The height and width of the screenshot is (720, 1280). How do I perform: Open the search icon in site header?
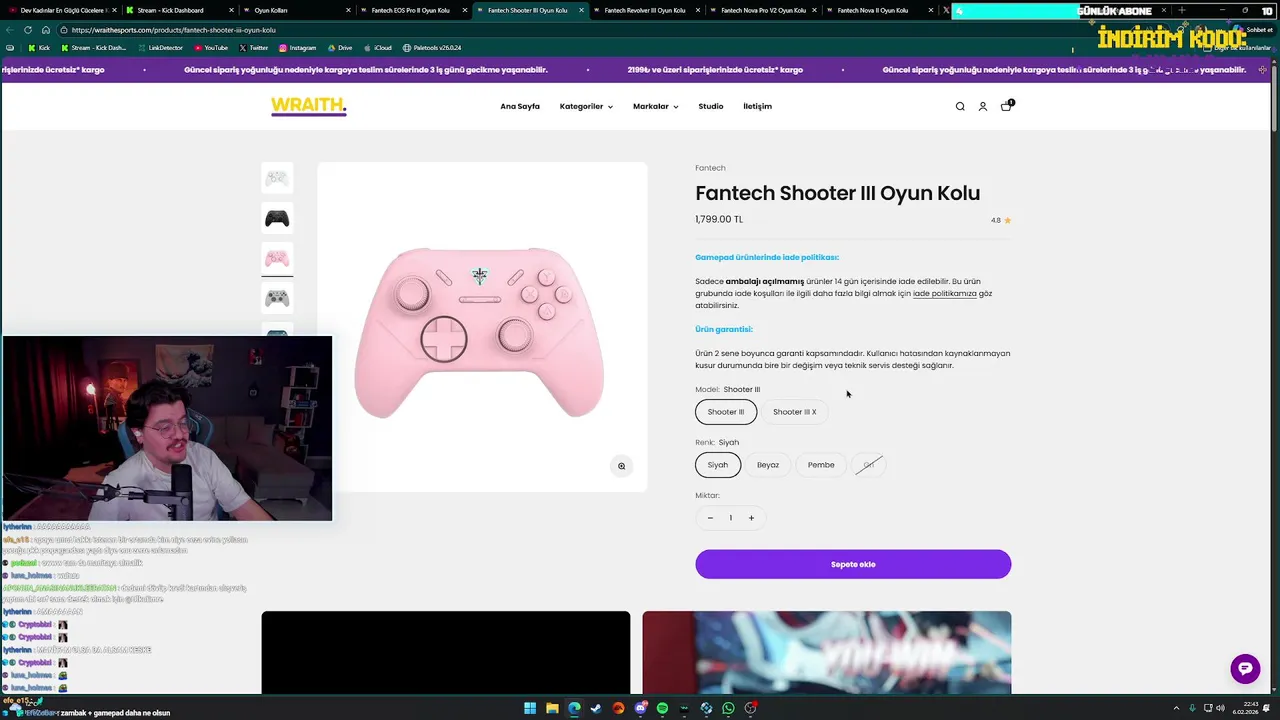click(960, 106)
